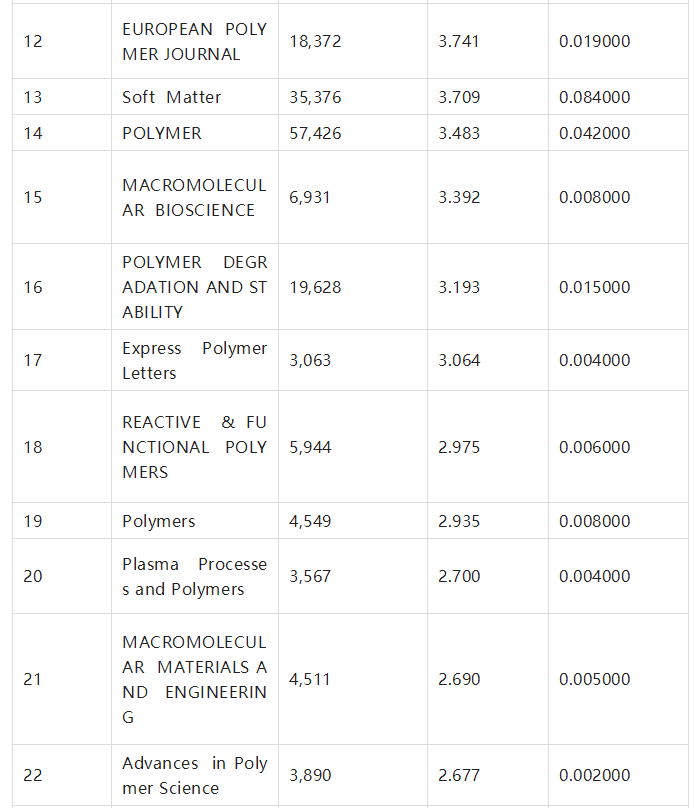The width and height of the screenshot is (698, 808).
Task: Click POLYMER DEGRADATION AND STABILITY cell
Action: (195, 287)
